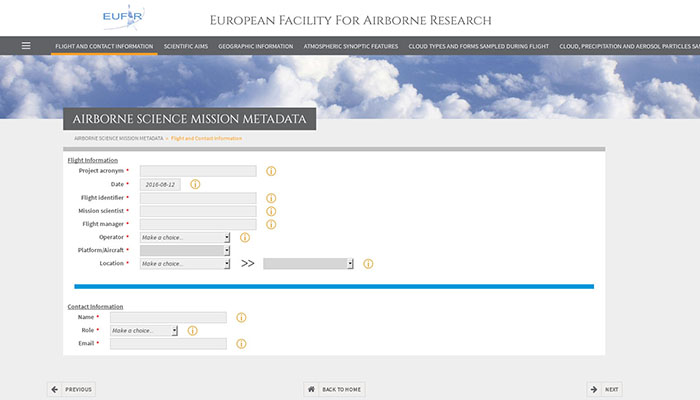Click info icon next to Role dropdown

[192, 330]
